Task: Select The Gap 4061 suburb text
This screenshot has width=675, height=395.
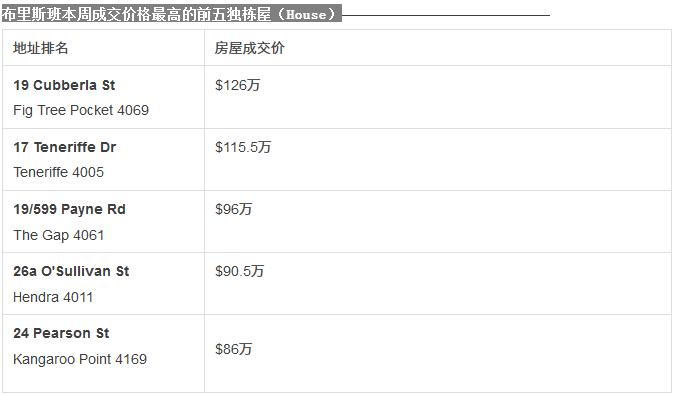Action: coord(59,235)
